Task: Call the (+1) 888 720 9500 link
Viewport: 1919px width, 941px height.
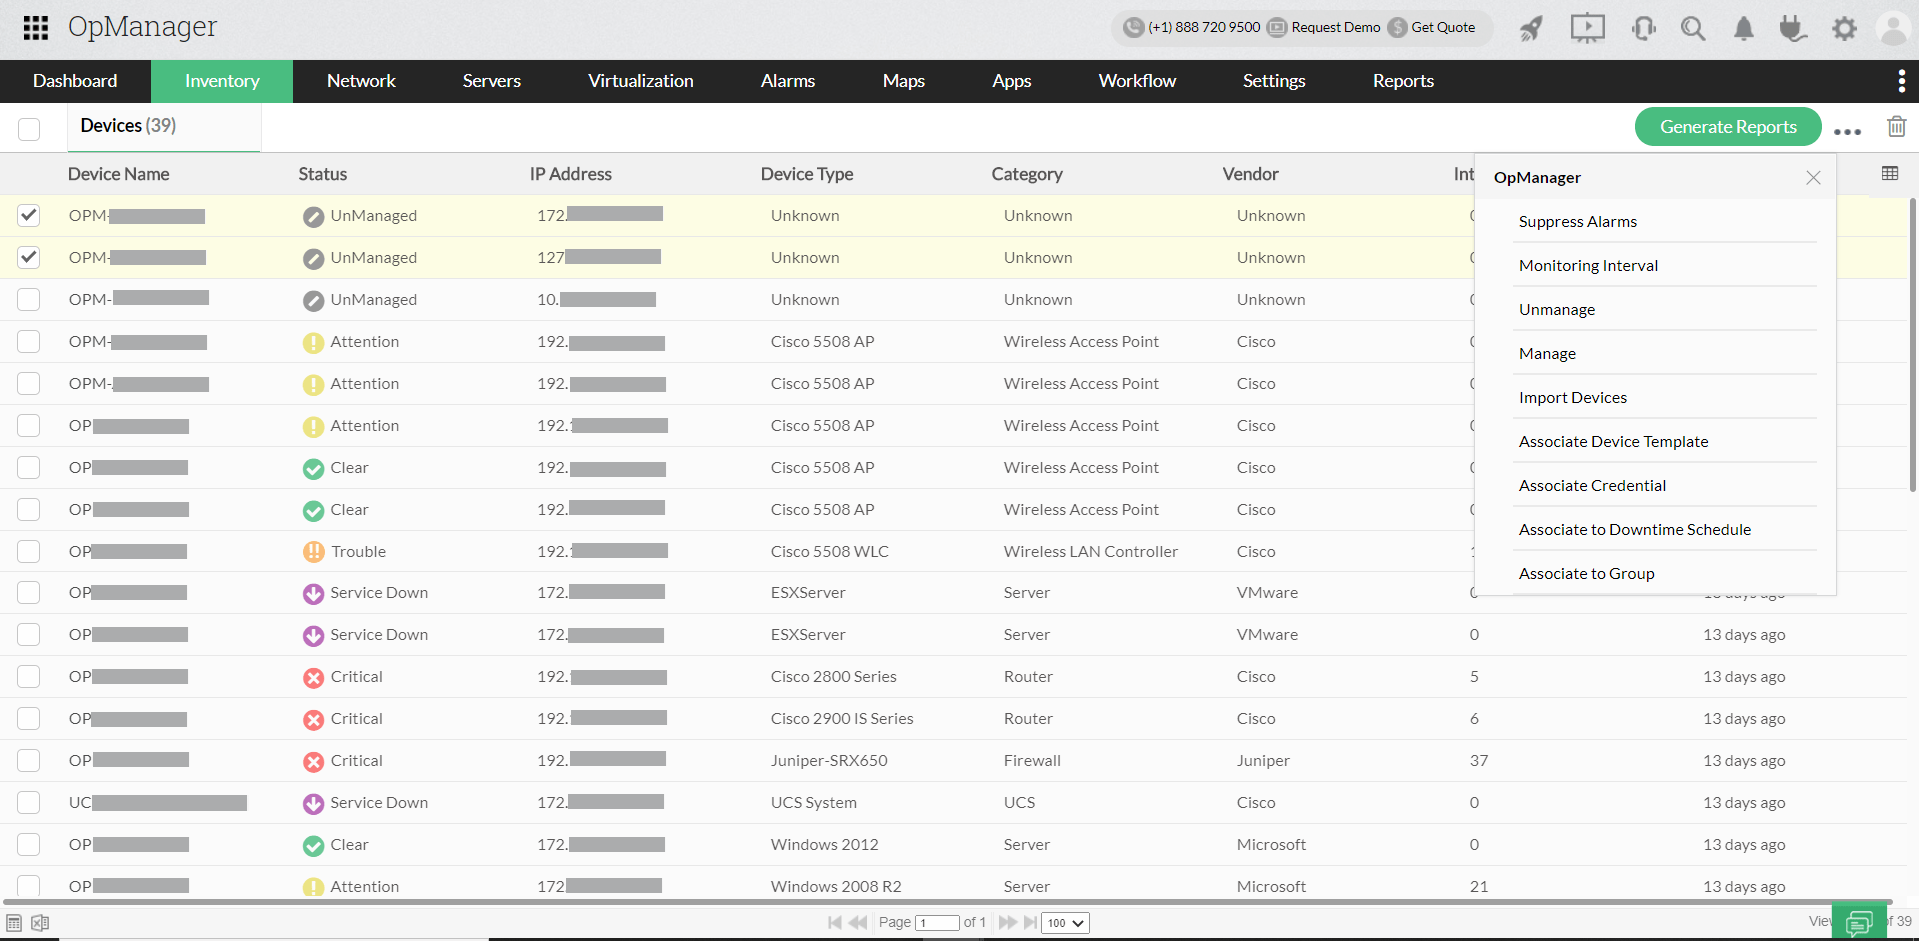Action: click(x=1192, y=28)
